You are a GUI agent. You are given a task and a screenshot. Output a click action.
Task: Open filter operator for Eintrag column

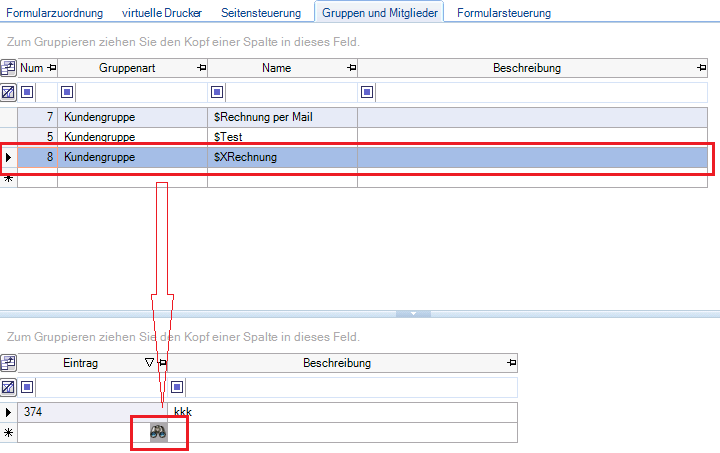click(x=27, y=387)
